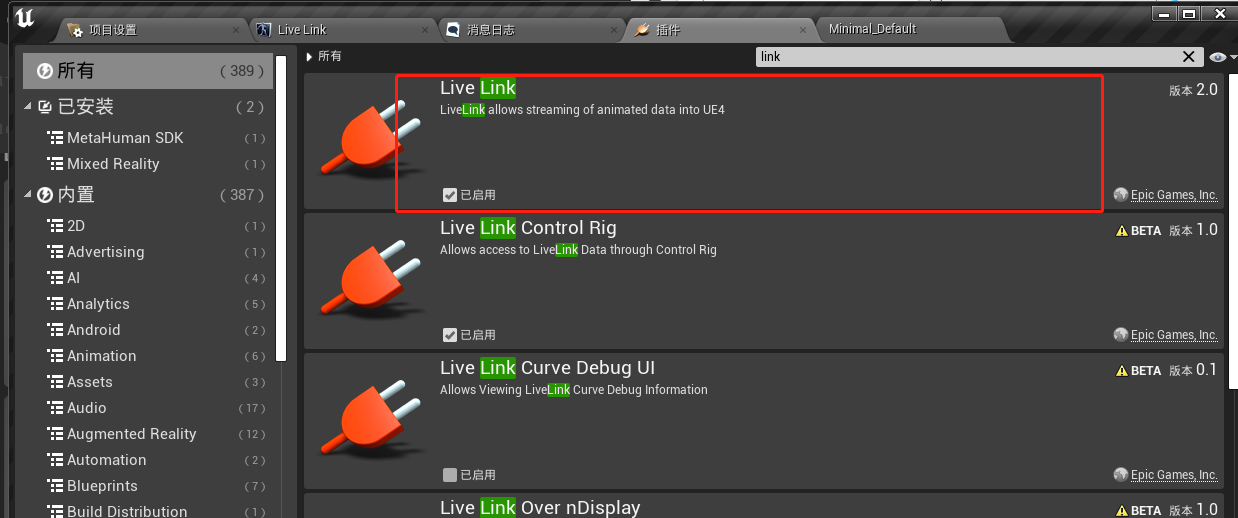This screenshot has width=1238, height=518.
Task: Close the 插件 tab
Action: coord(802,30)
